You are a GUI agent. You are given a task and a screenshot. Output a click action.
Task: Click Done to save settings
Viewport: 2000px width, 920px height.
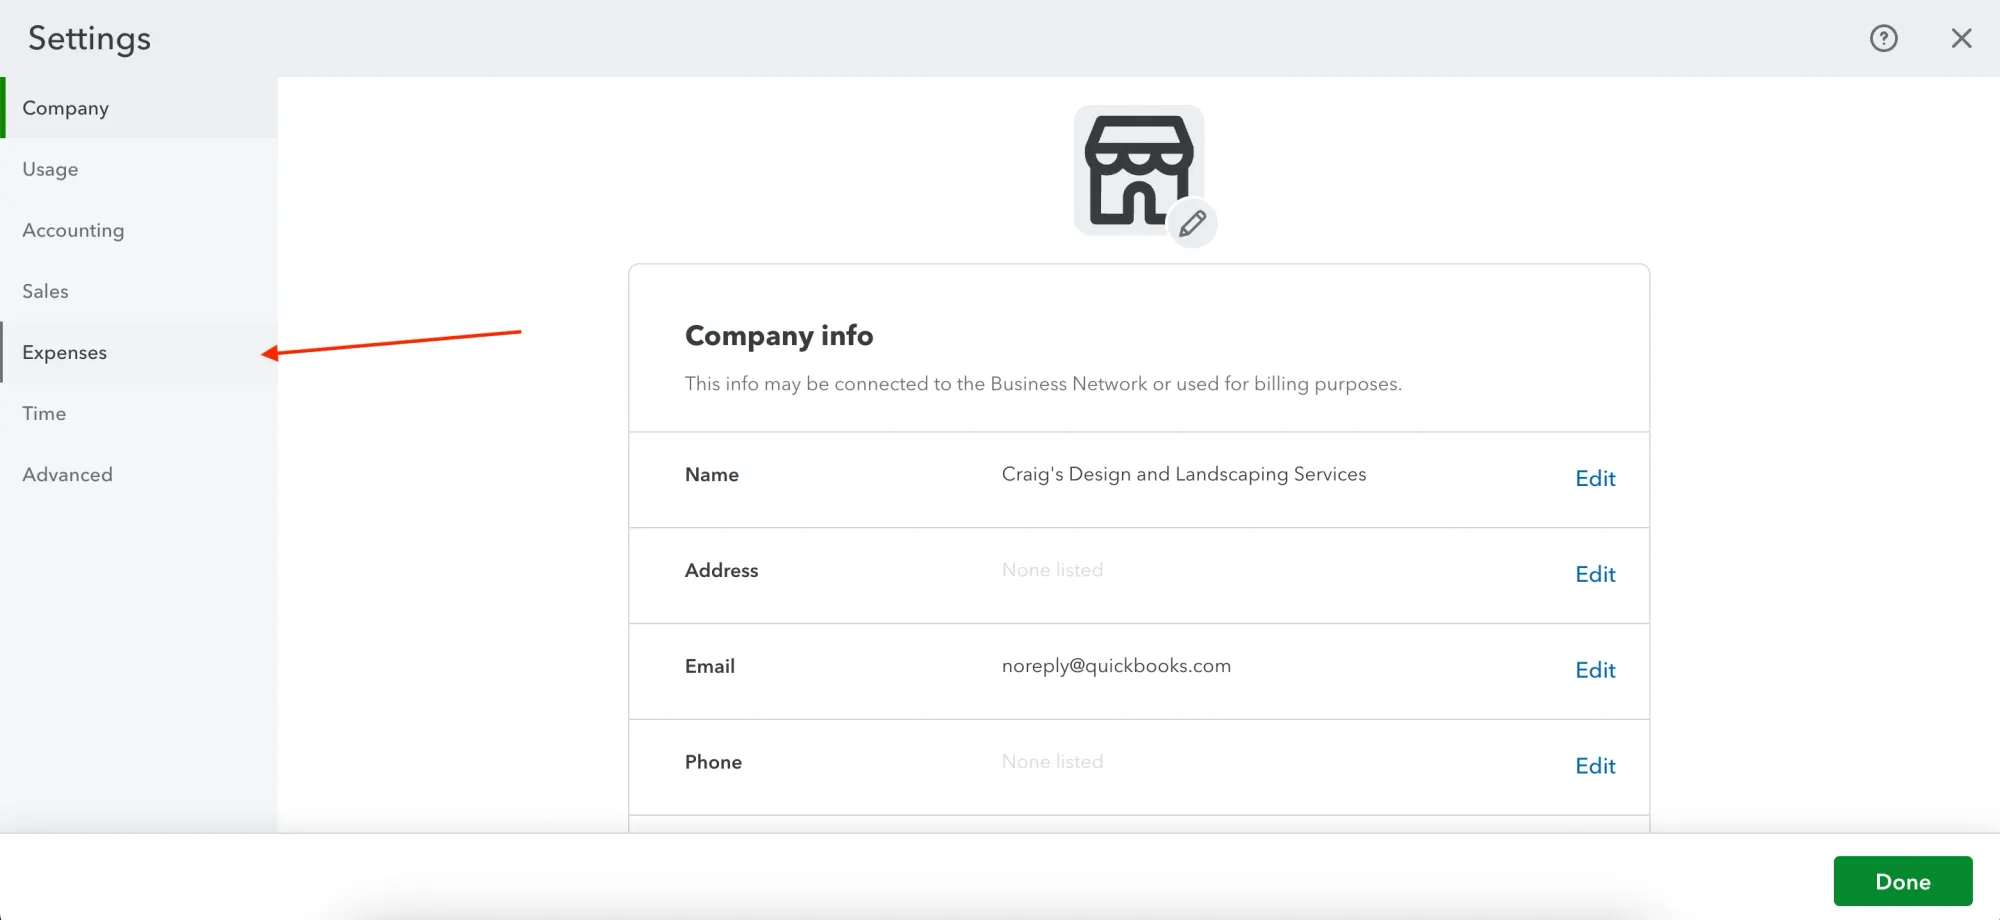tap(1903, 881)
